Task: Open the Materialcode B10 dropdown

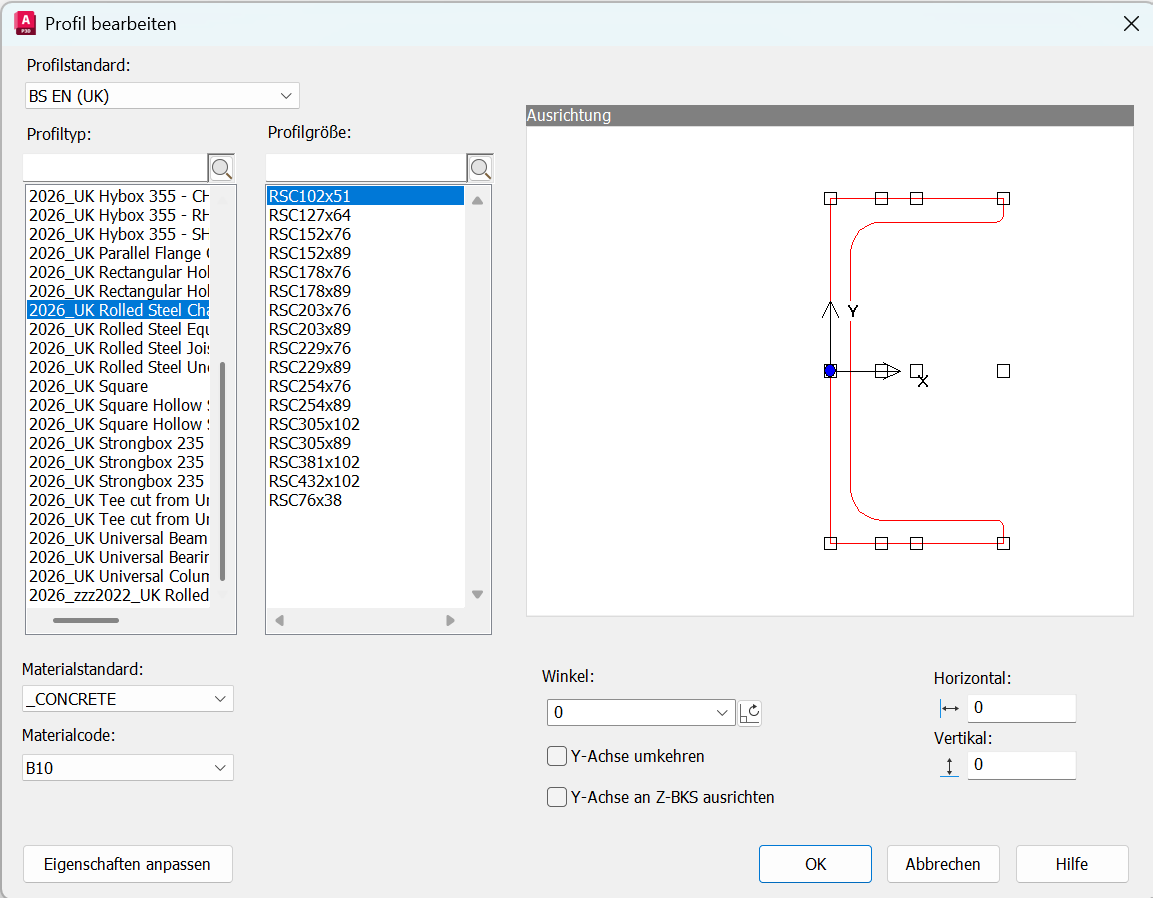Action: click(x=128, y=768)
